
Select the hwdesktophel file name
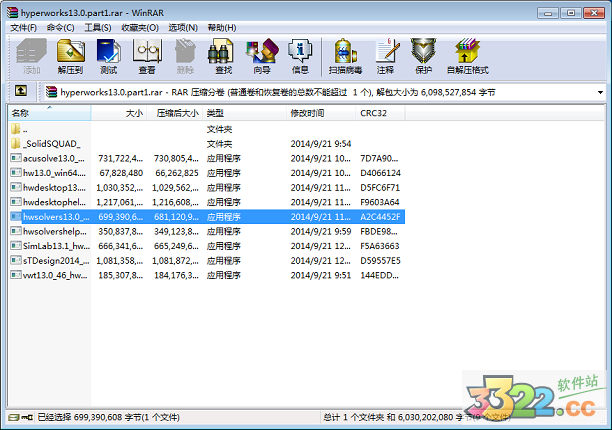[x=54, y=202]
